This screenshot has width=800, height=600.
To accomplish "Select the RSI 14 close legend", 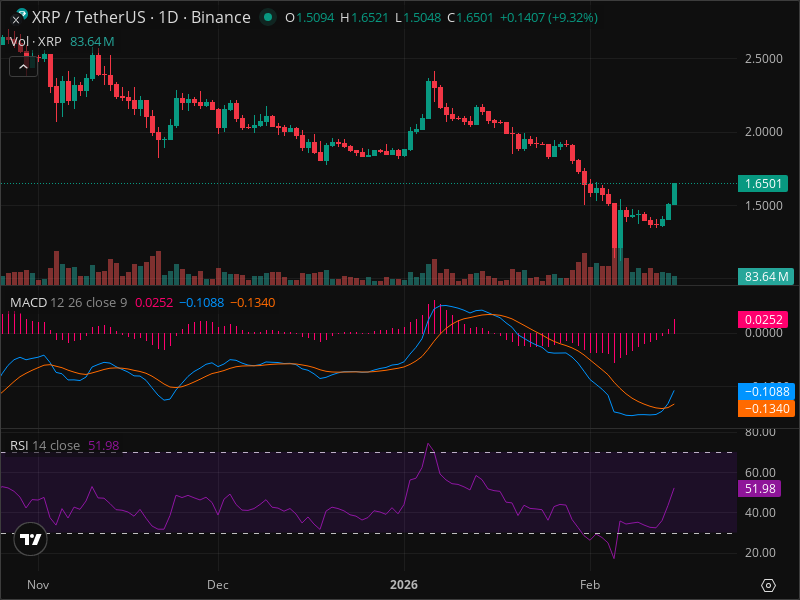I will coord(45,445).
